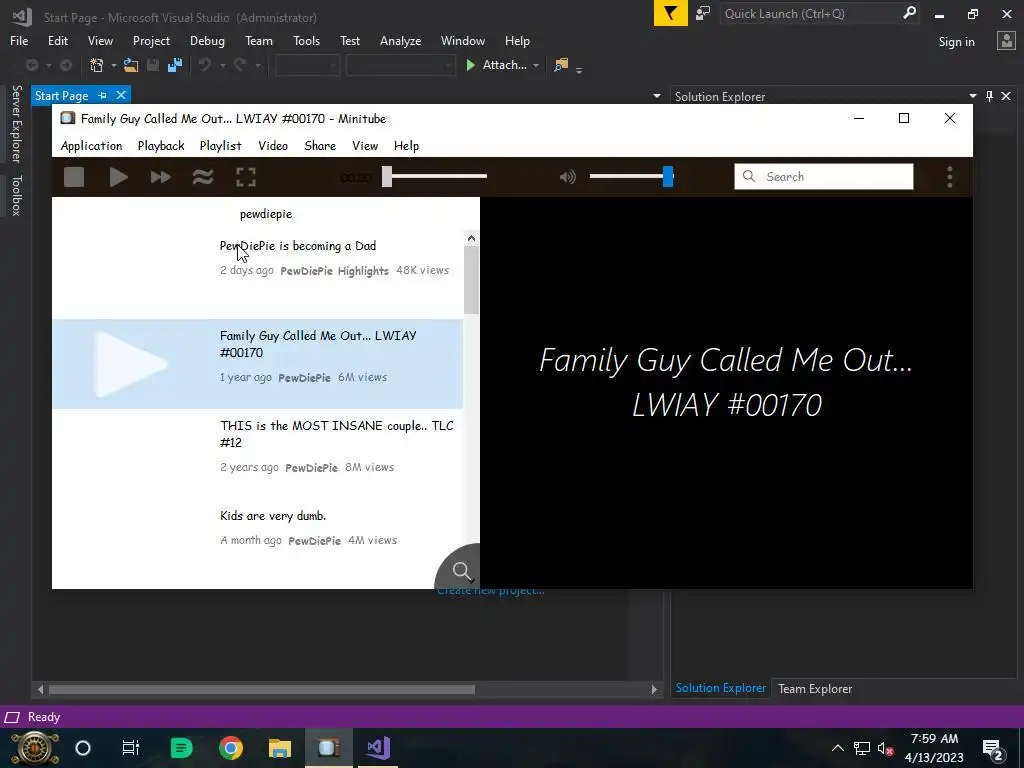The height and width of the screenshot is (768, 1024).
Task: Click playlist scrollbar up arrow
Action: tap(472, 238)
